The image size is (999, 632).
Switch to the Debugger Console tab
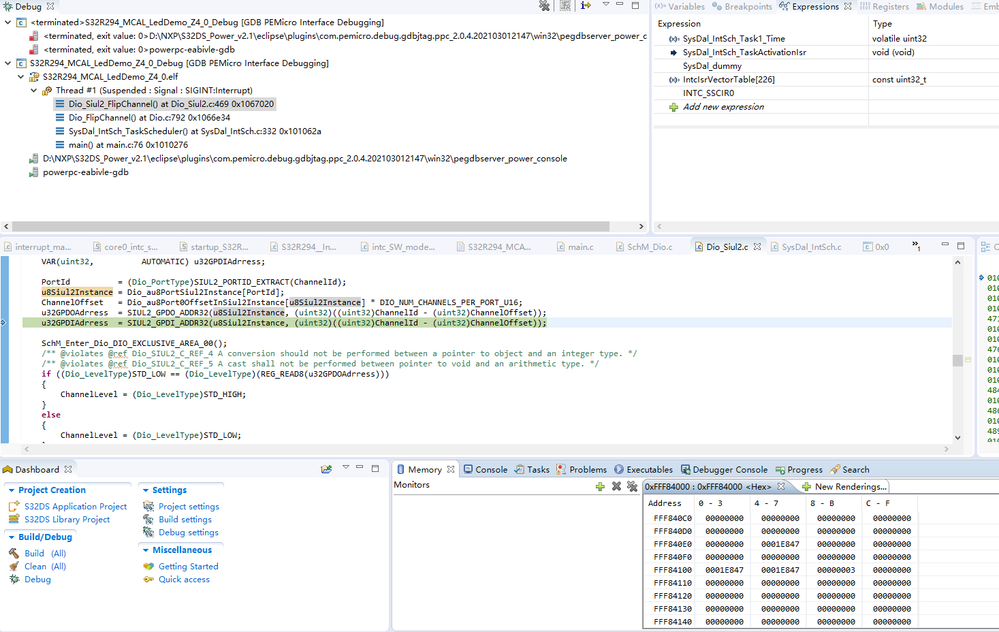[724, 470]
